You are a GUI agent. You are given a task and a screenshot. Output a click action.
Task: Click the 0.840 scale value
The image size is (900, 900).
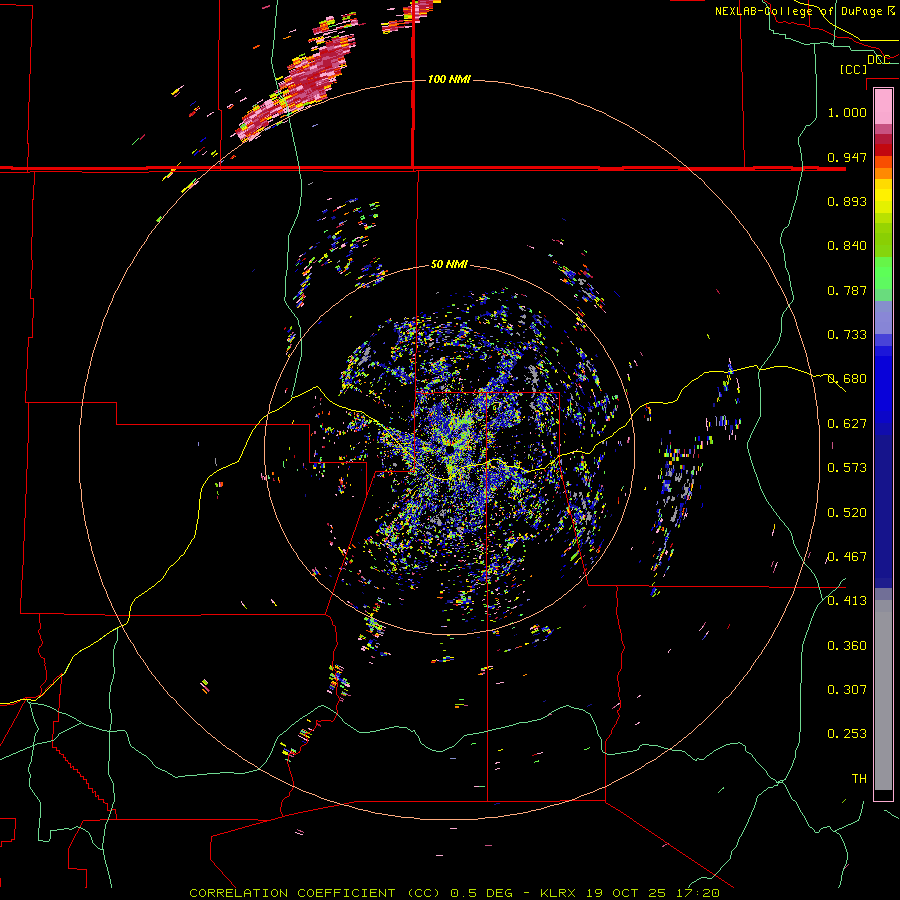pos(847,246)
